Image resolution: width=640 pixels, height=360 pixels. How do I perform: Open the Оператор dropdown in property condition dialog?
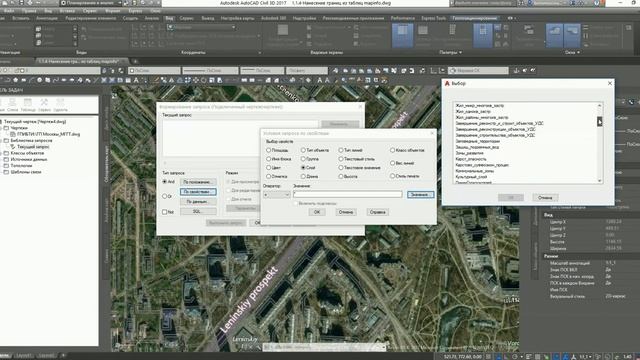pos(277,195)
